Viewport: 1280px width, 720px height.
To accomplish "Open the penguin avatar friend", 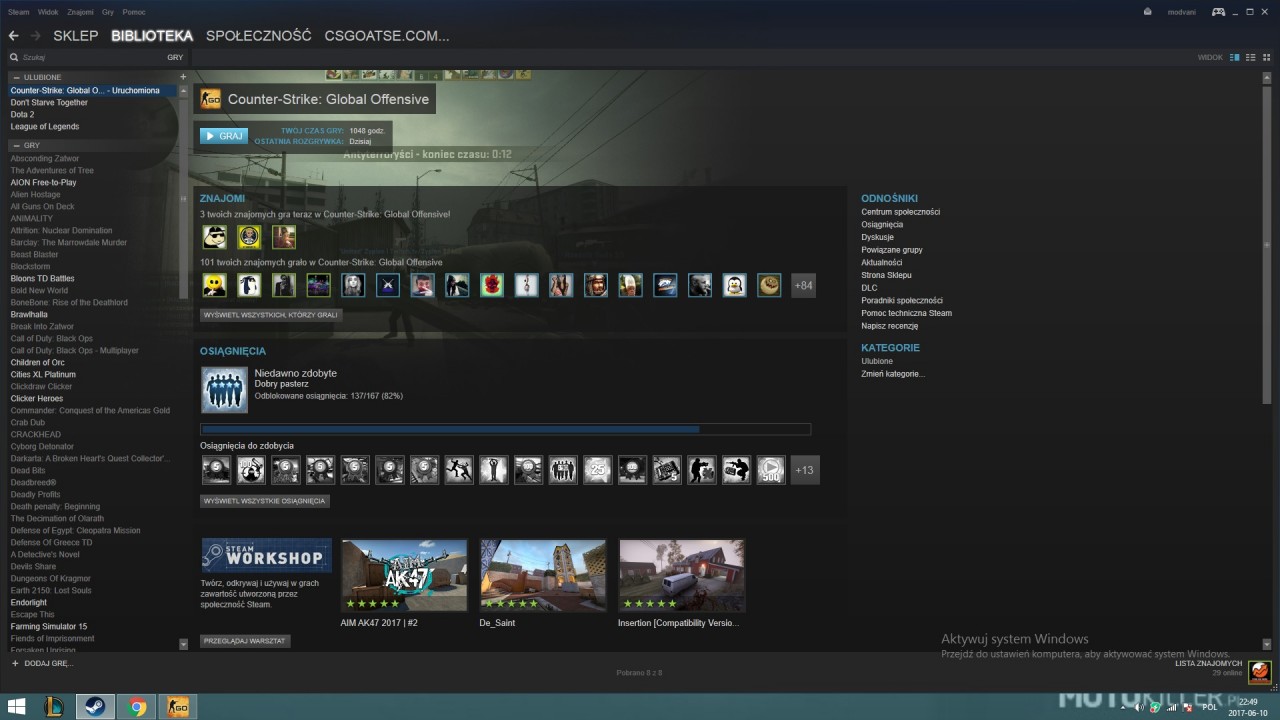I will [734, 285].
